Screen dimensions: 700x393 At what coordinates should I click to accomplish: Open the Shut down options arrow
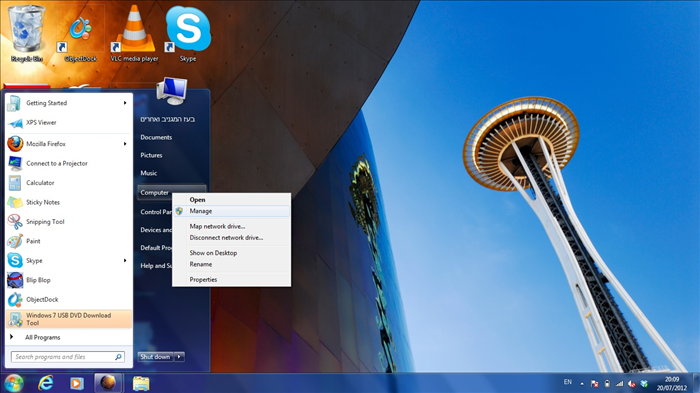pyautogui.click(x=179, y=357)
